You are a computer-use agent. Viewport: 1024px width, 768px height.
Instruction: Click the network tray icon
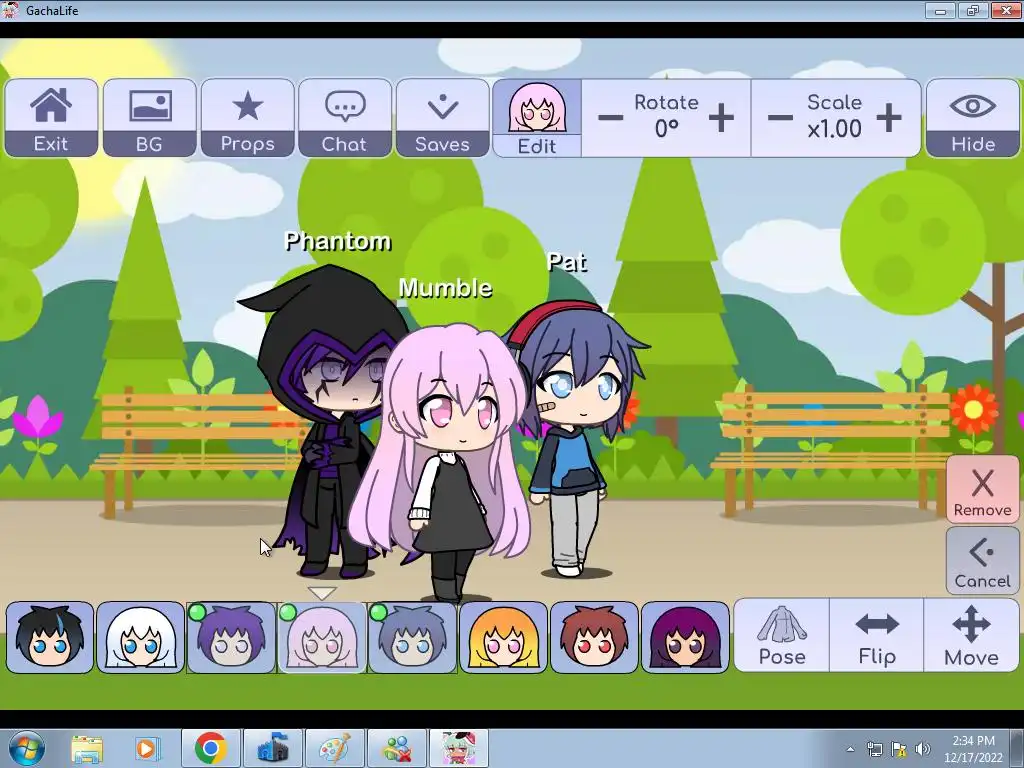point(874,750)
